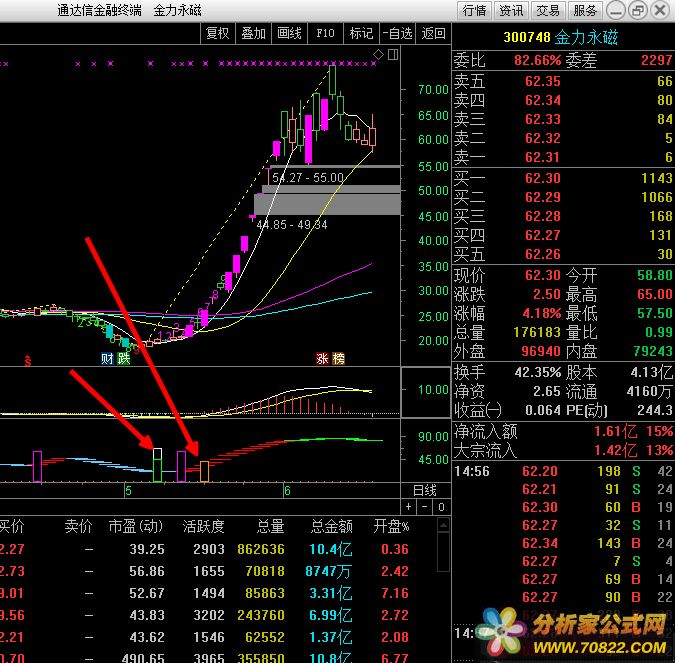Screen dimensions: 675x663
Task: Click the 净流入额 value 1.61亿
Action: pos(616,431)
